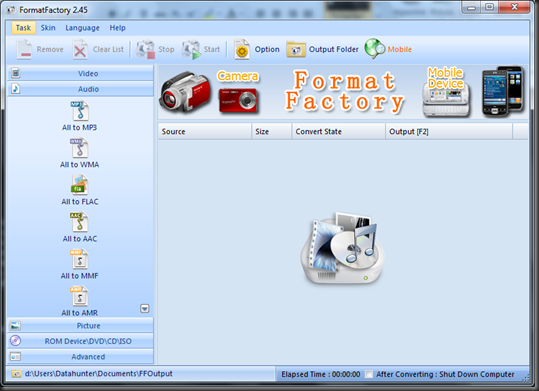Expand the Video category panel
Viewport: 539px width, 391px height.
(x=80, y=73)
